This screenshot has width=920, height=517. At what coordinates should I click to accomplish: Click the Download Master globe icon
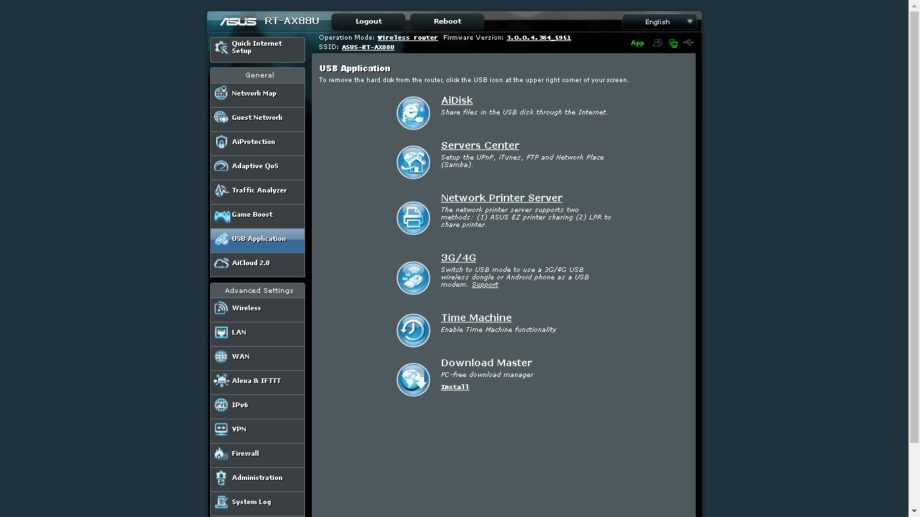(x=413, y=379)
